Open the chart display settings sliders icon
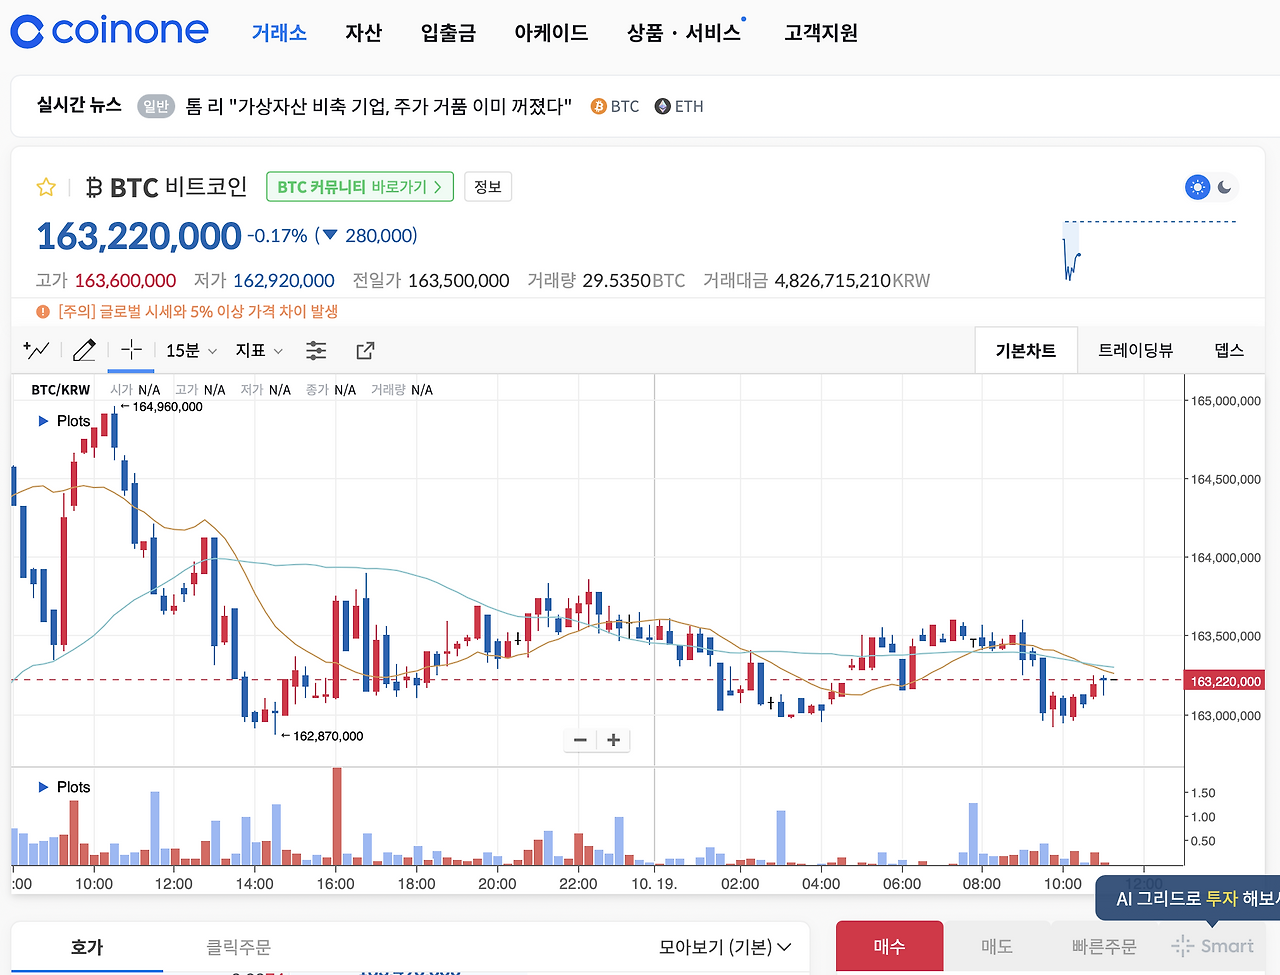This screenshot has width=1280, height=975. pos(316,350)
